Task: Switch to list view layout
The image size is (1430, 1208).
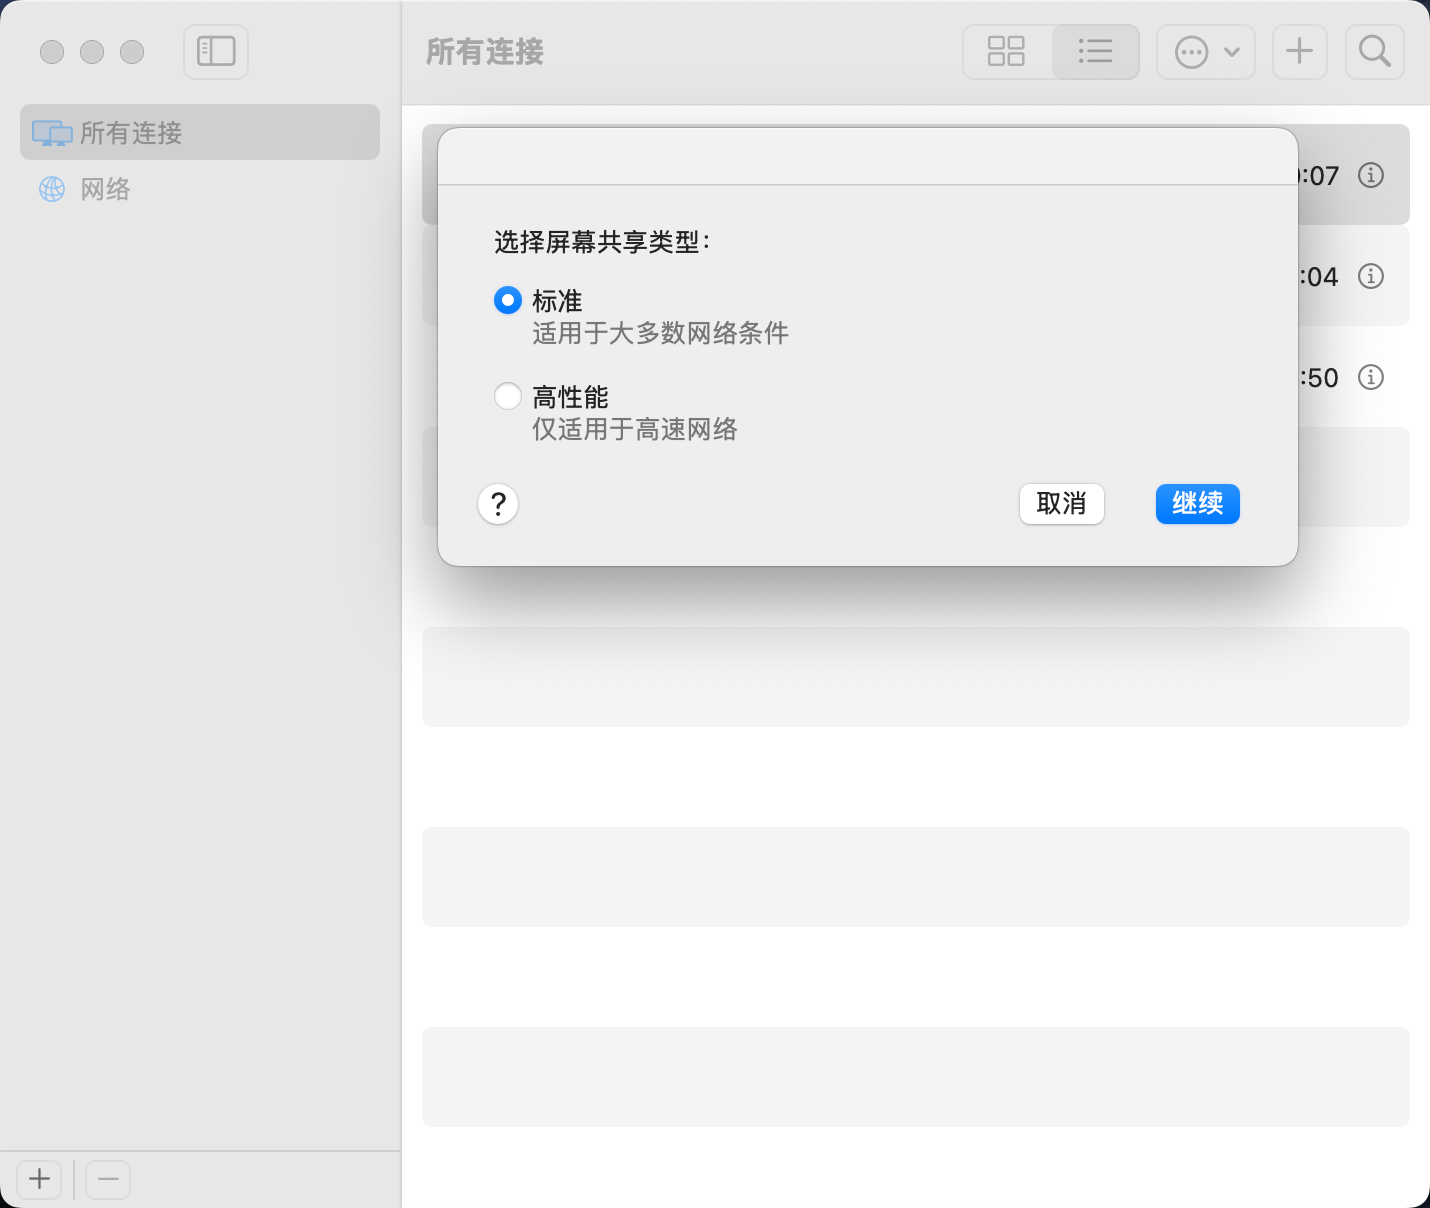Action: pos(1095,51)
